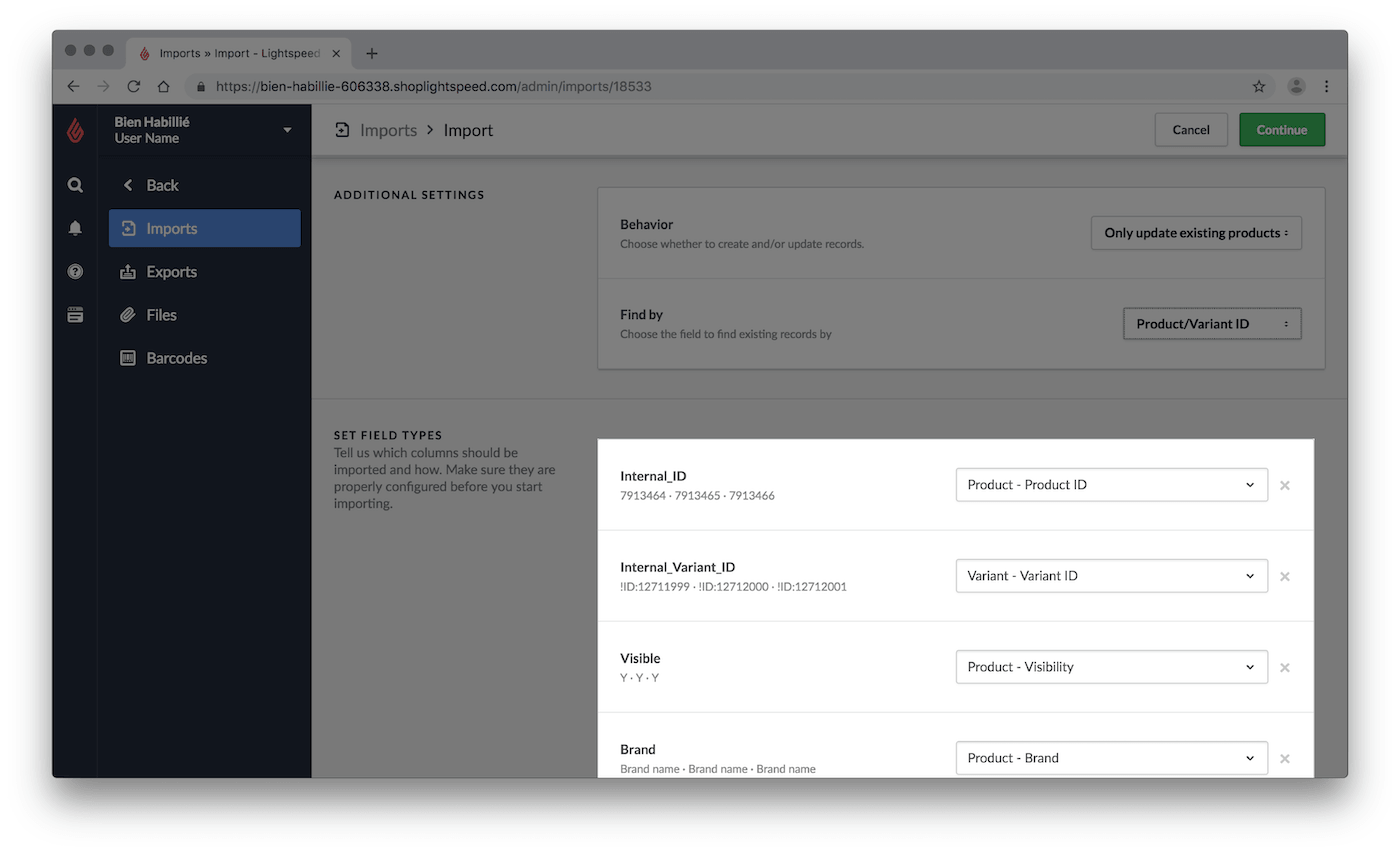Remove the Brand field mapping
The image size is (1400, 853).
click(x=1285, y=758)
